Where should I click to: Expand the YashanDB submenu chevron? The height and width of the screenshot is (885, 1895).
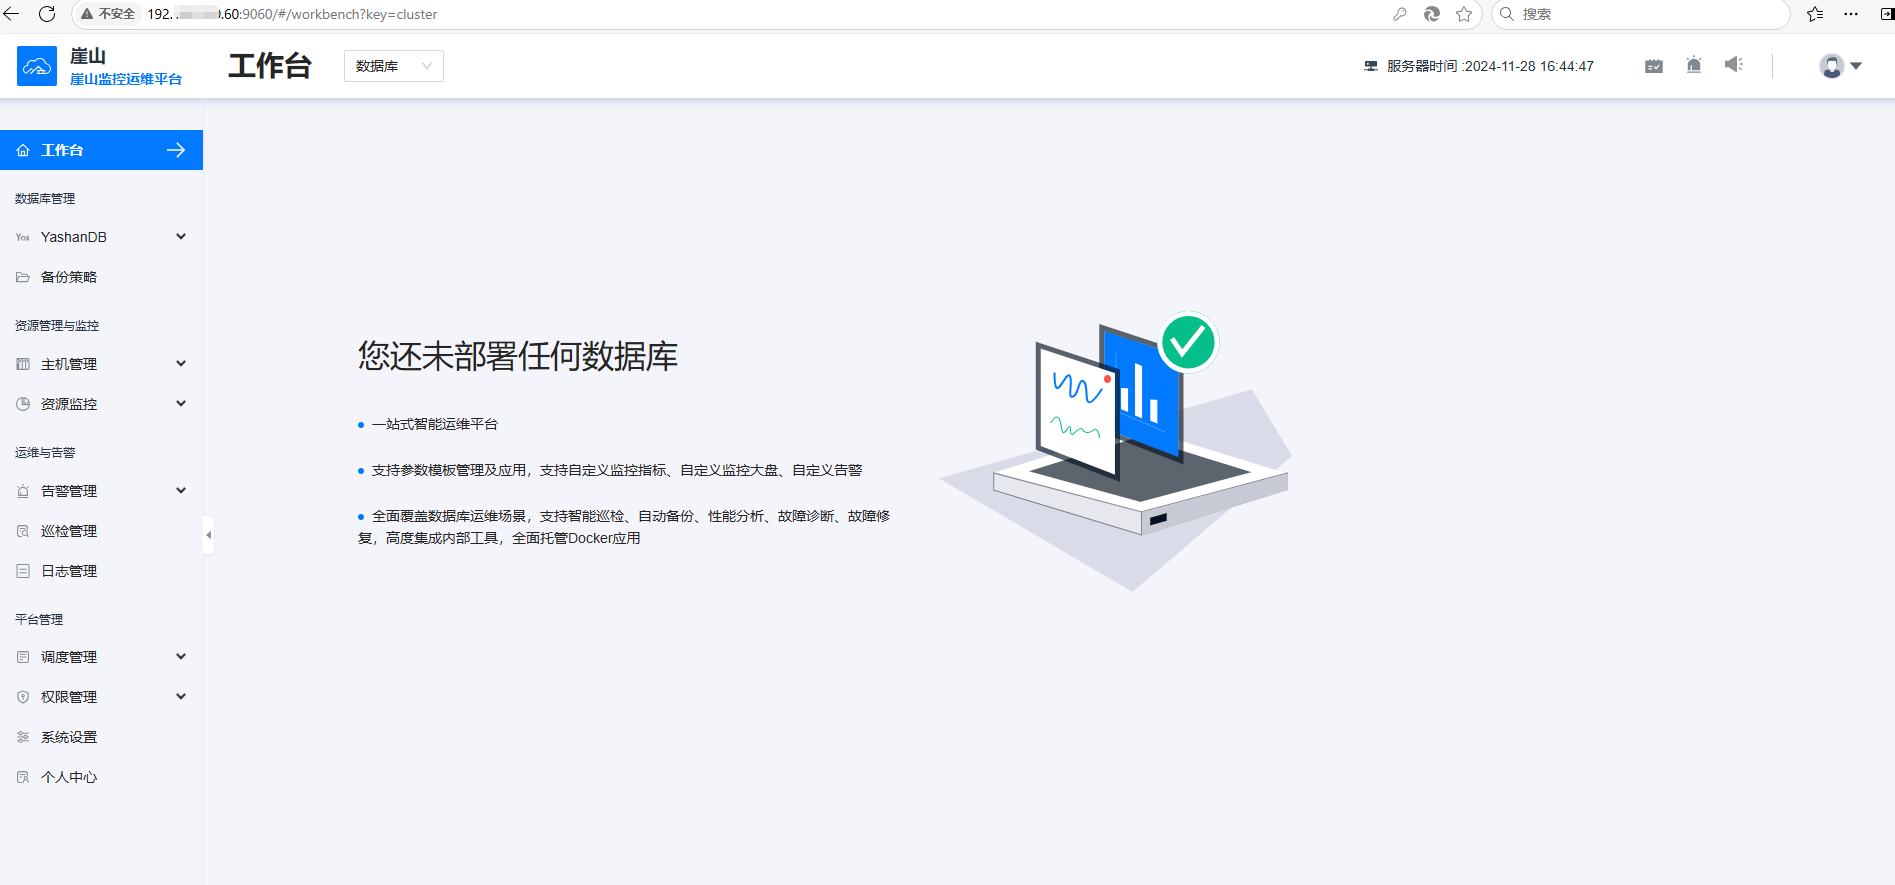[181, 237]
